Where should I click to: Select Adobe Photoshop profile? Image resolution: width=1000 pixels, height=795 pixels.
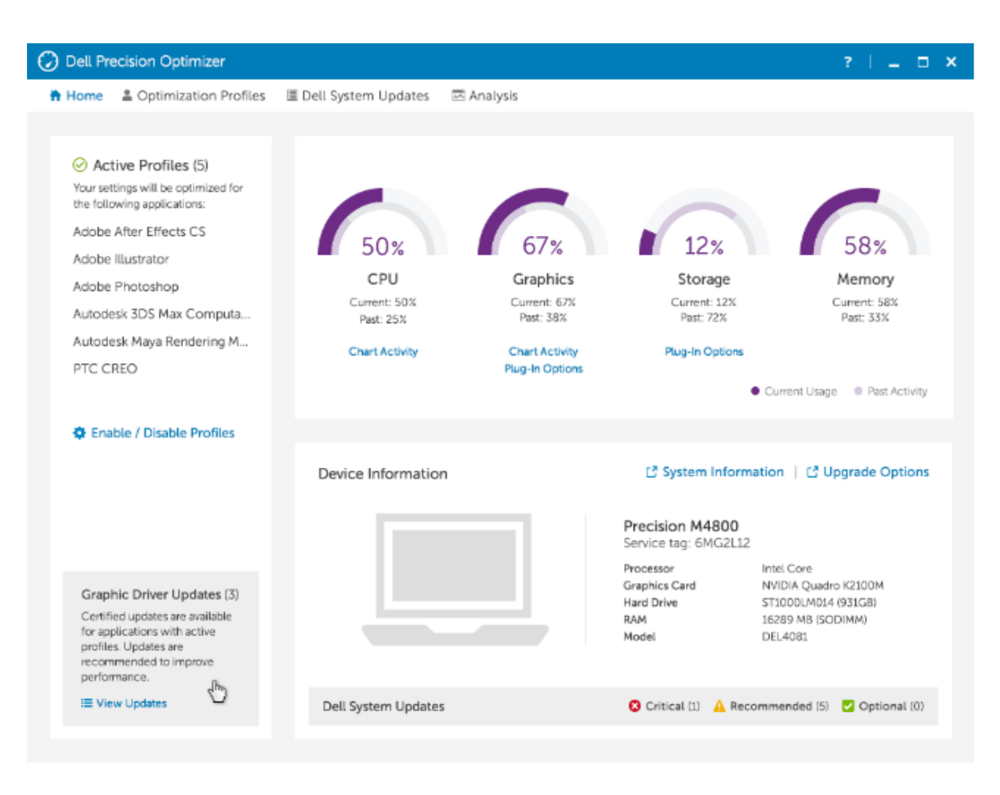126,286
